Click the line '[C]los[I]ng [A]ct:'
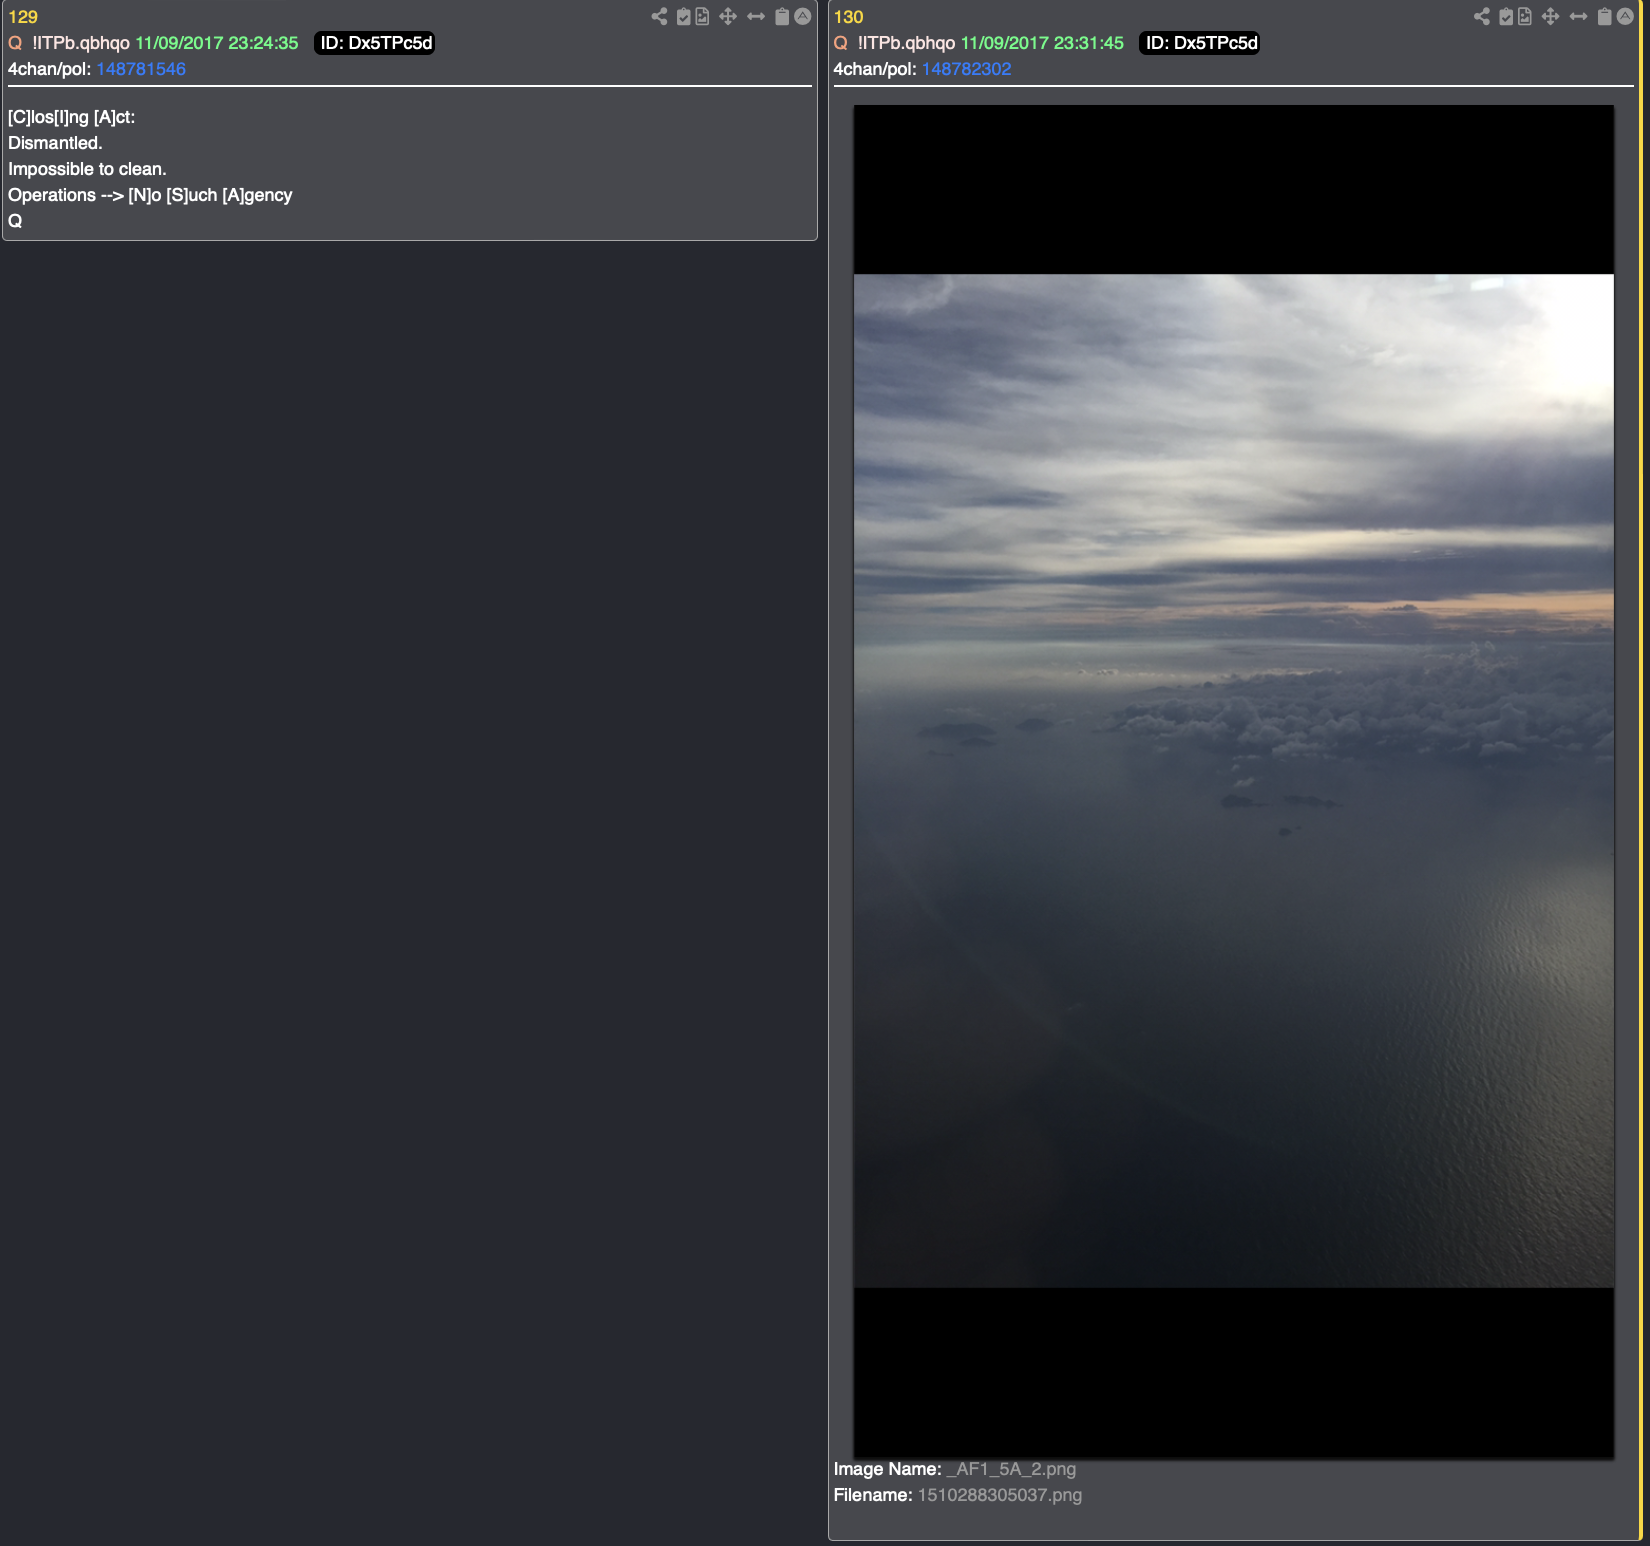This screenshot has height=1546, width=1650. pyautogui.click(x=72, y=117)
